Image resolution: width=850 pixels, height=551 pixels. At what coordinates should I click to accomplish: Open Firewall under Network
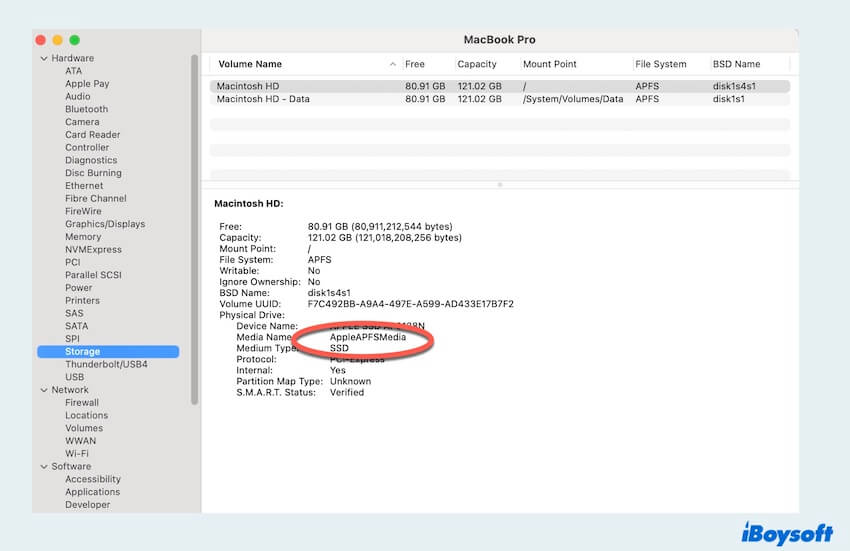82,402
